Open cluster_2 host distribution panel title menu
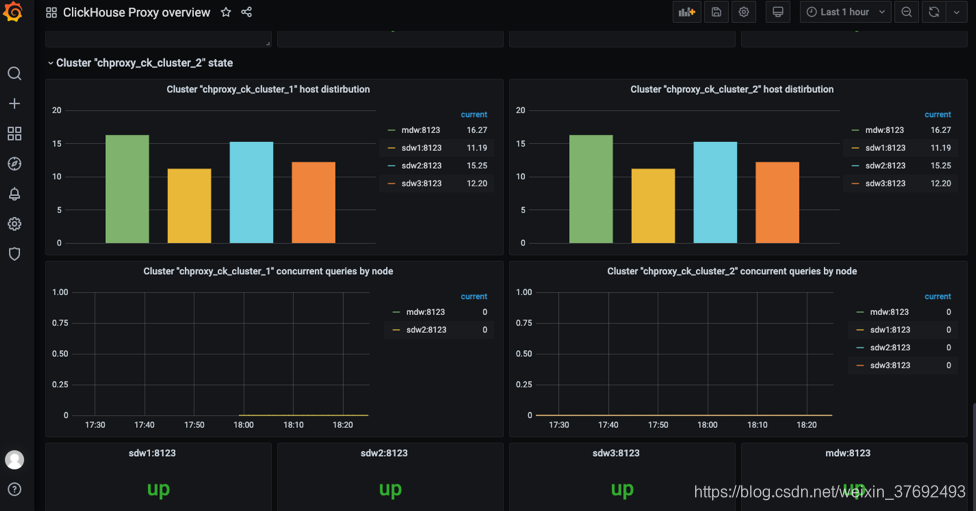The width and height of the screenshot is (976, 511). [x=732, y=89]
